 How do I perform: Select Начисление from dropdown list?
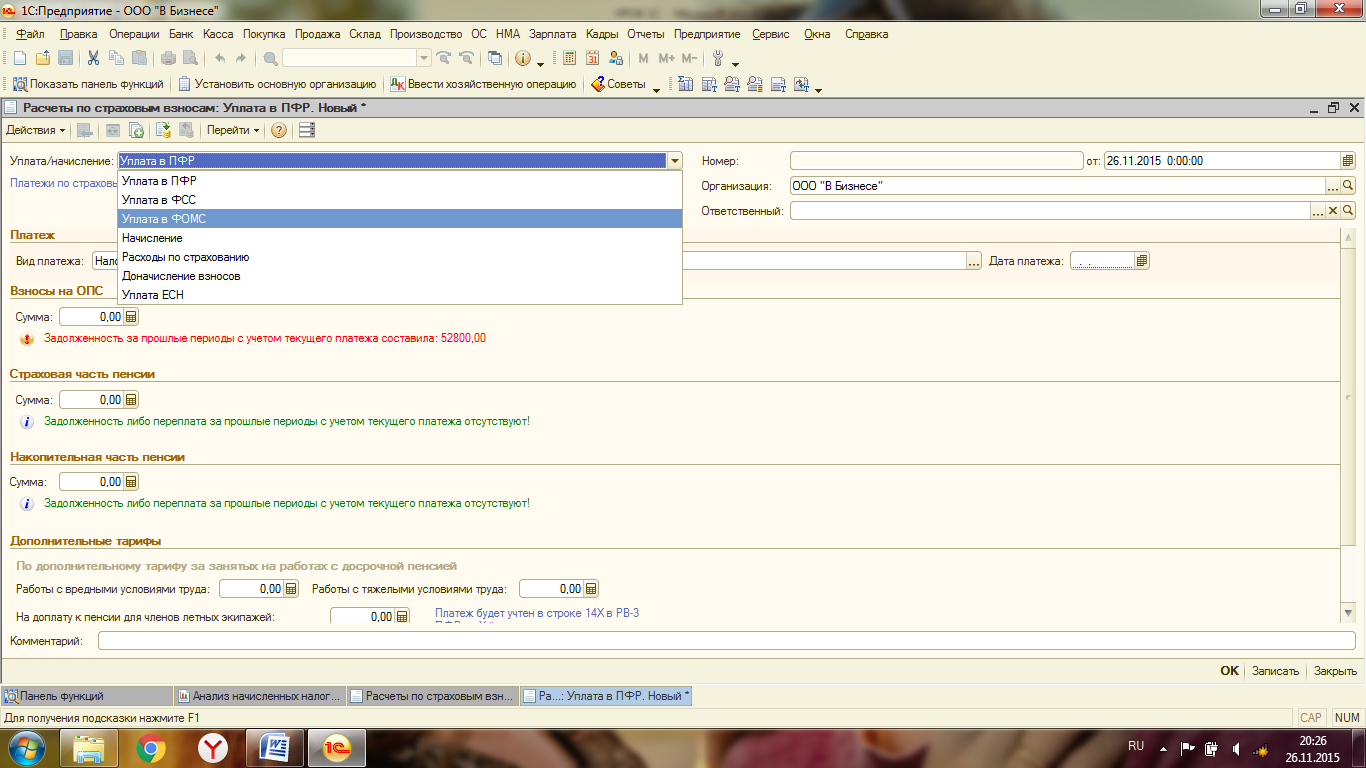400,238
